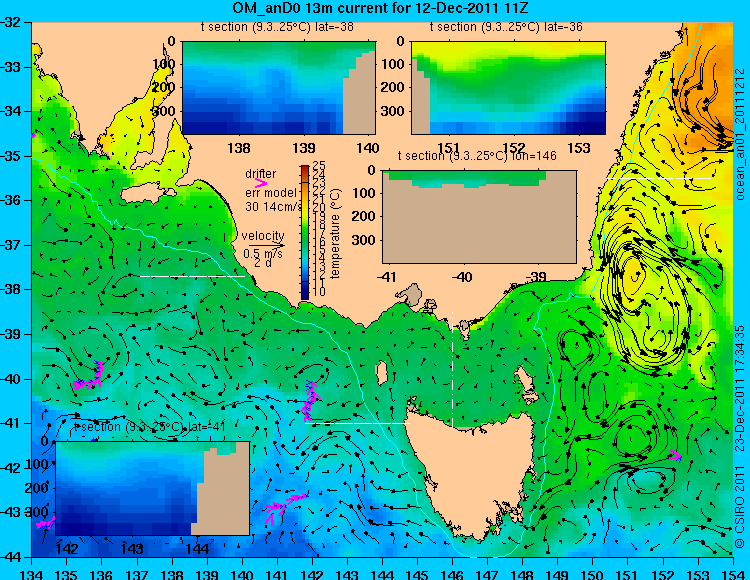
Task: Click the '-32' latitude label on left axis
Action: (10, 22)
